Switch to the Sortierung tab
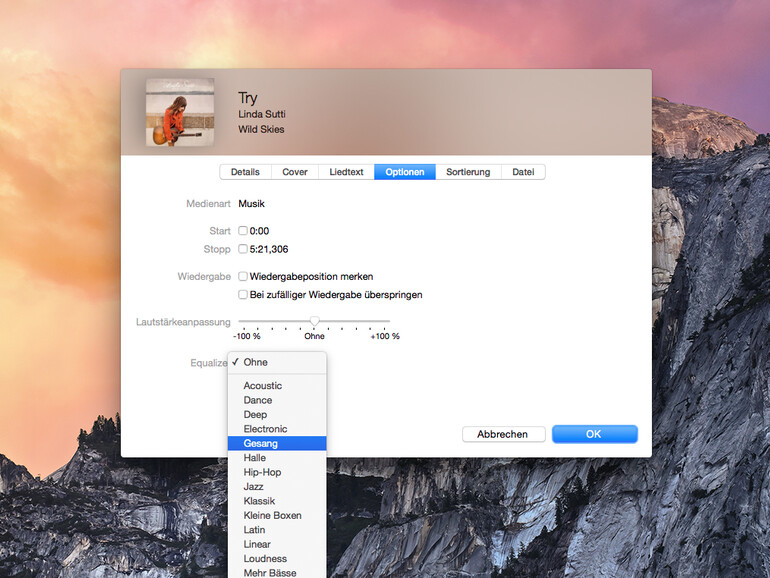This screenshot has height=578, width=770. [468, 172]
